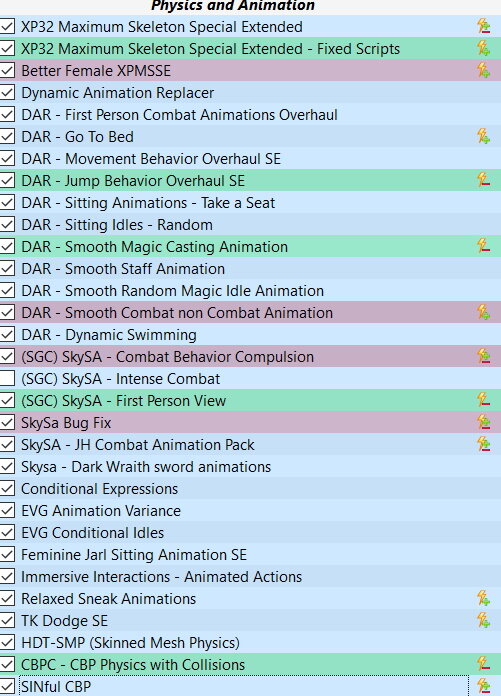Toggle SINful CBP checkbox
Viewport: 501px width, 696px height.
tap(7, 686)
